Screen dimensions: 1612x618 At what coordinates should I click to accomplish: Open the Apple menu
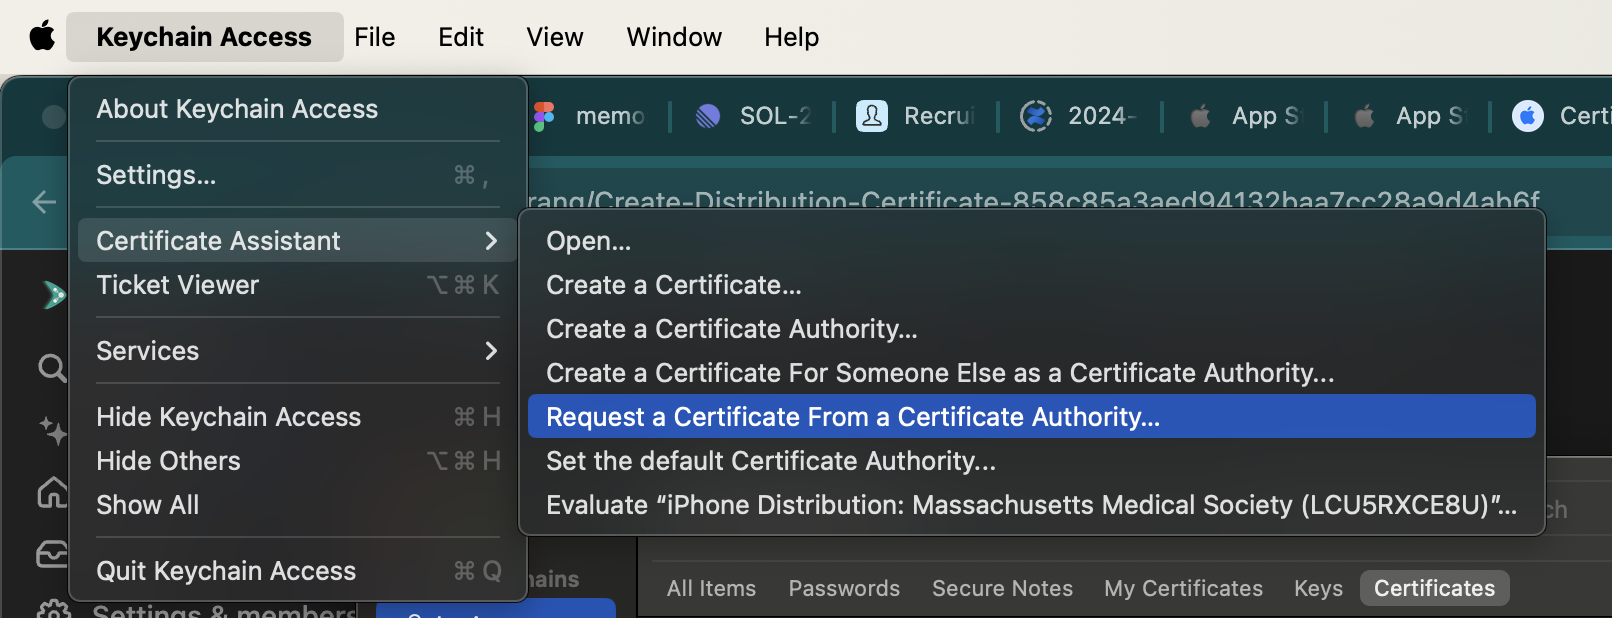[42, 37]
